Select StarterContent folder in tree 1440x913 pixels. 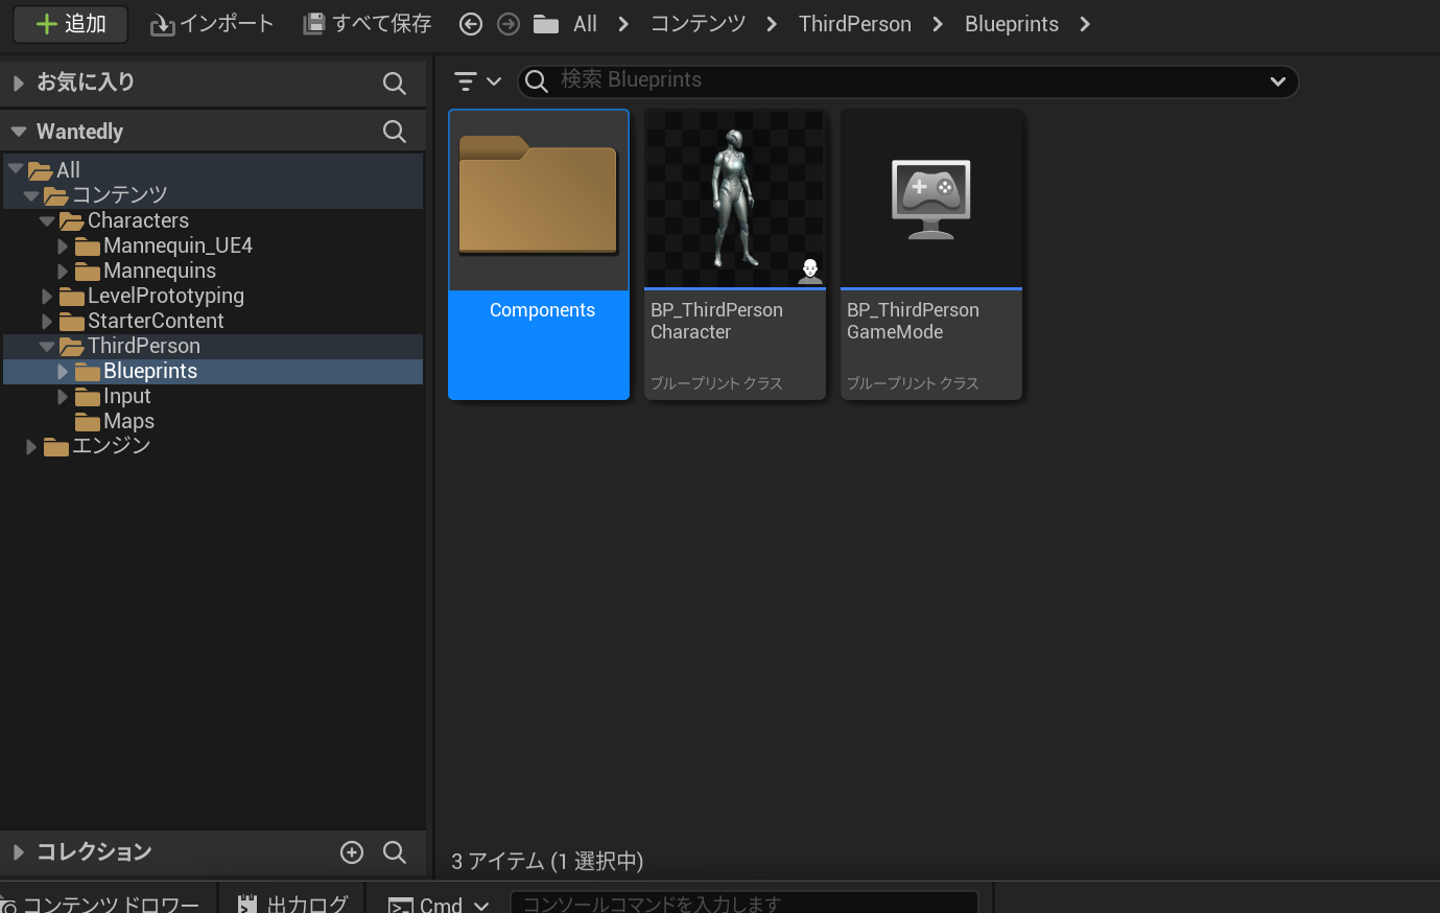point(155,321)
